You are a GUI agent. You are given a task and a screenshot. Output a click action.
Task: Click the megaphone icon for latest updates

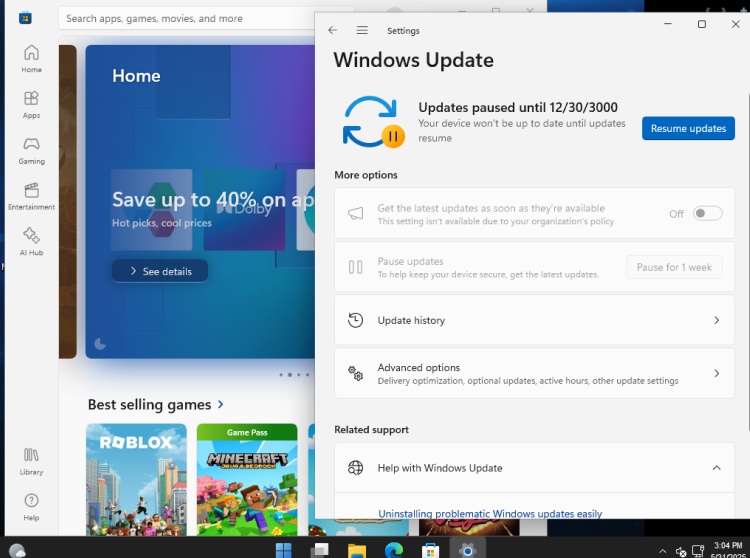(355, 213)
